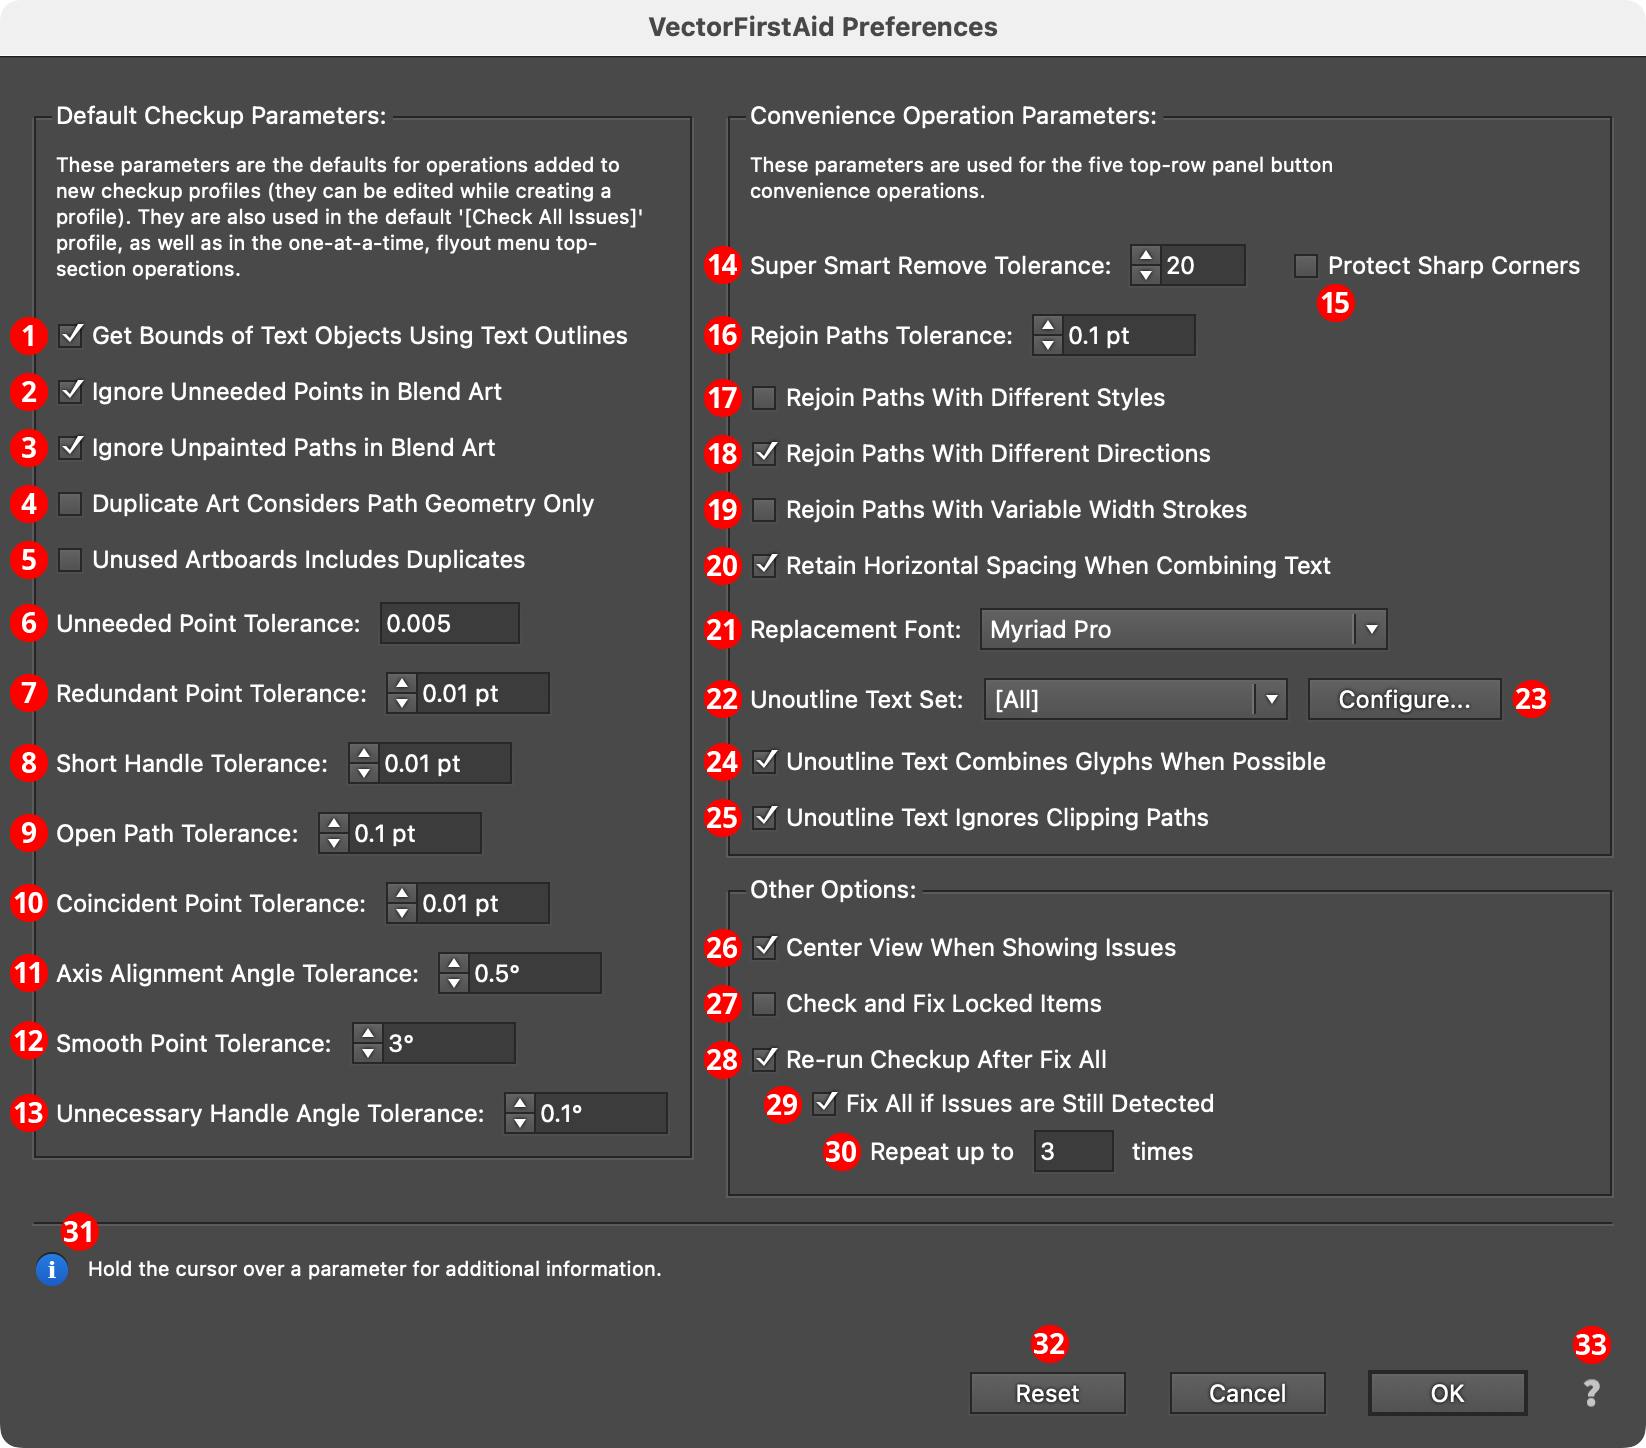Viewport: 1646px width, 1448px height.
Task: Confirm preferences with the OK button
Action: [1446, 1393]
